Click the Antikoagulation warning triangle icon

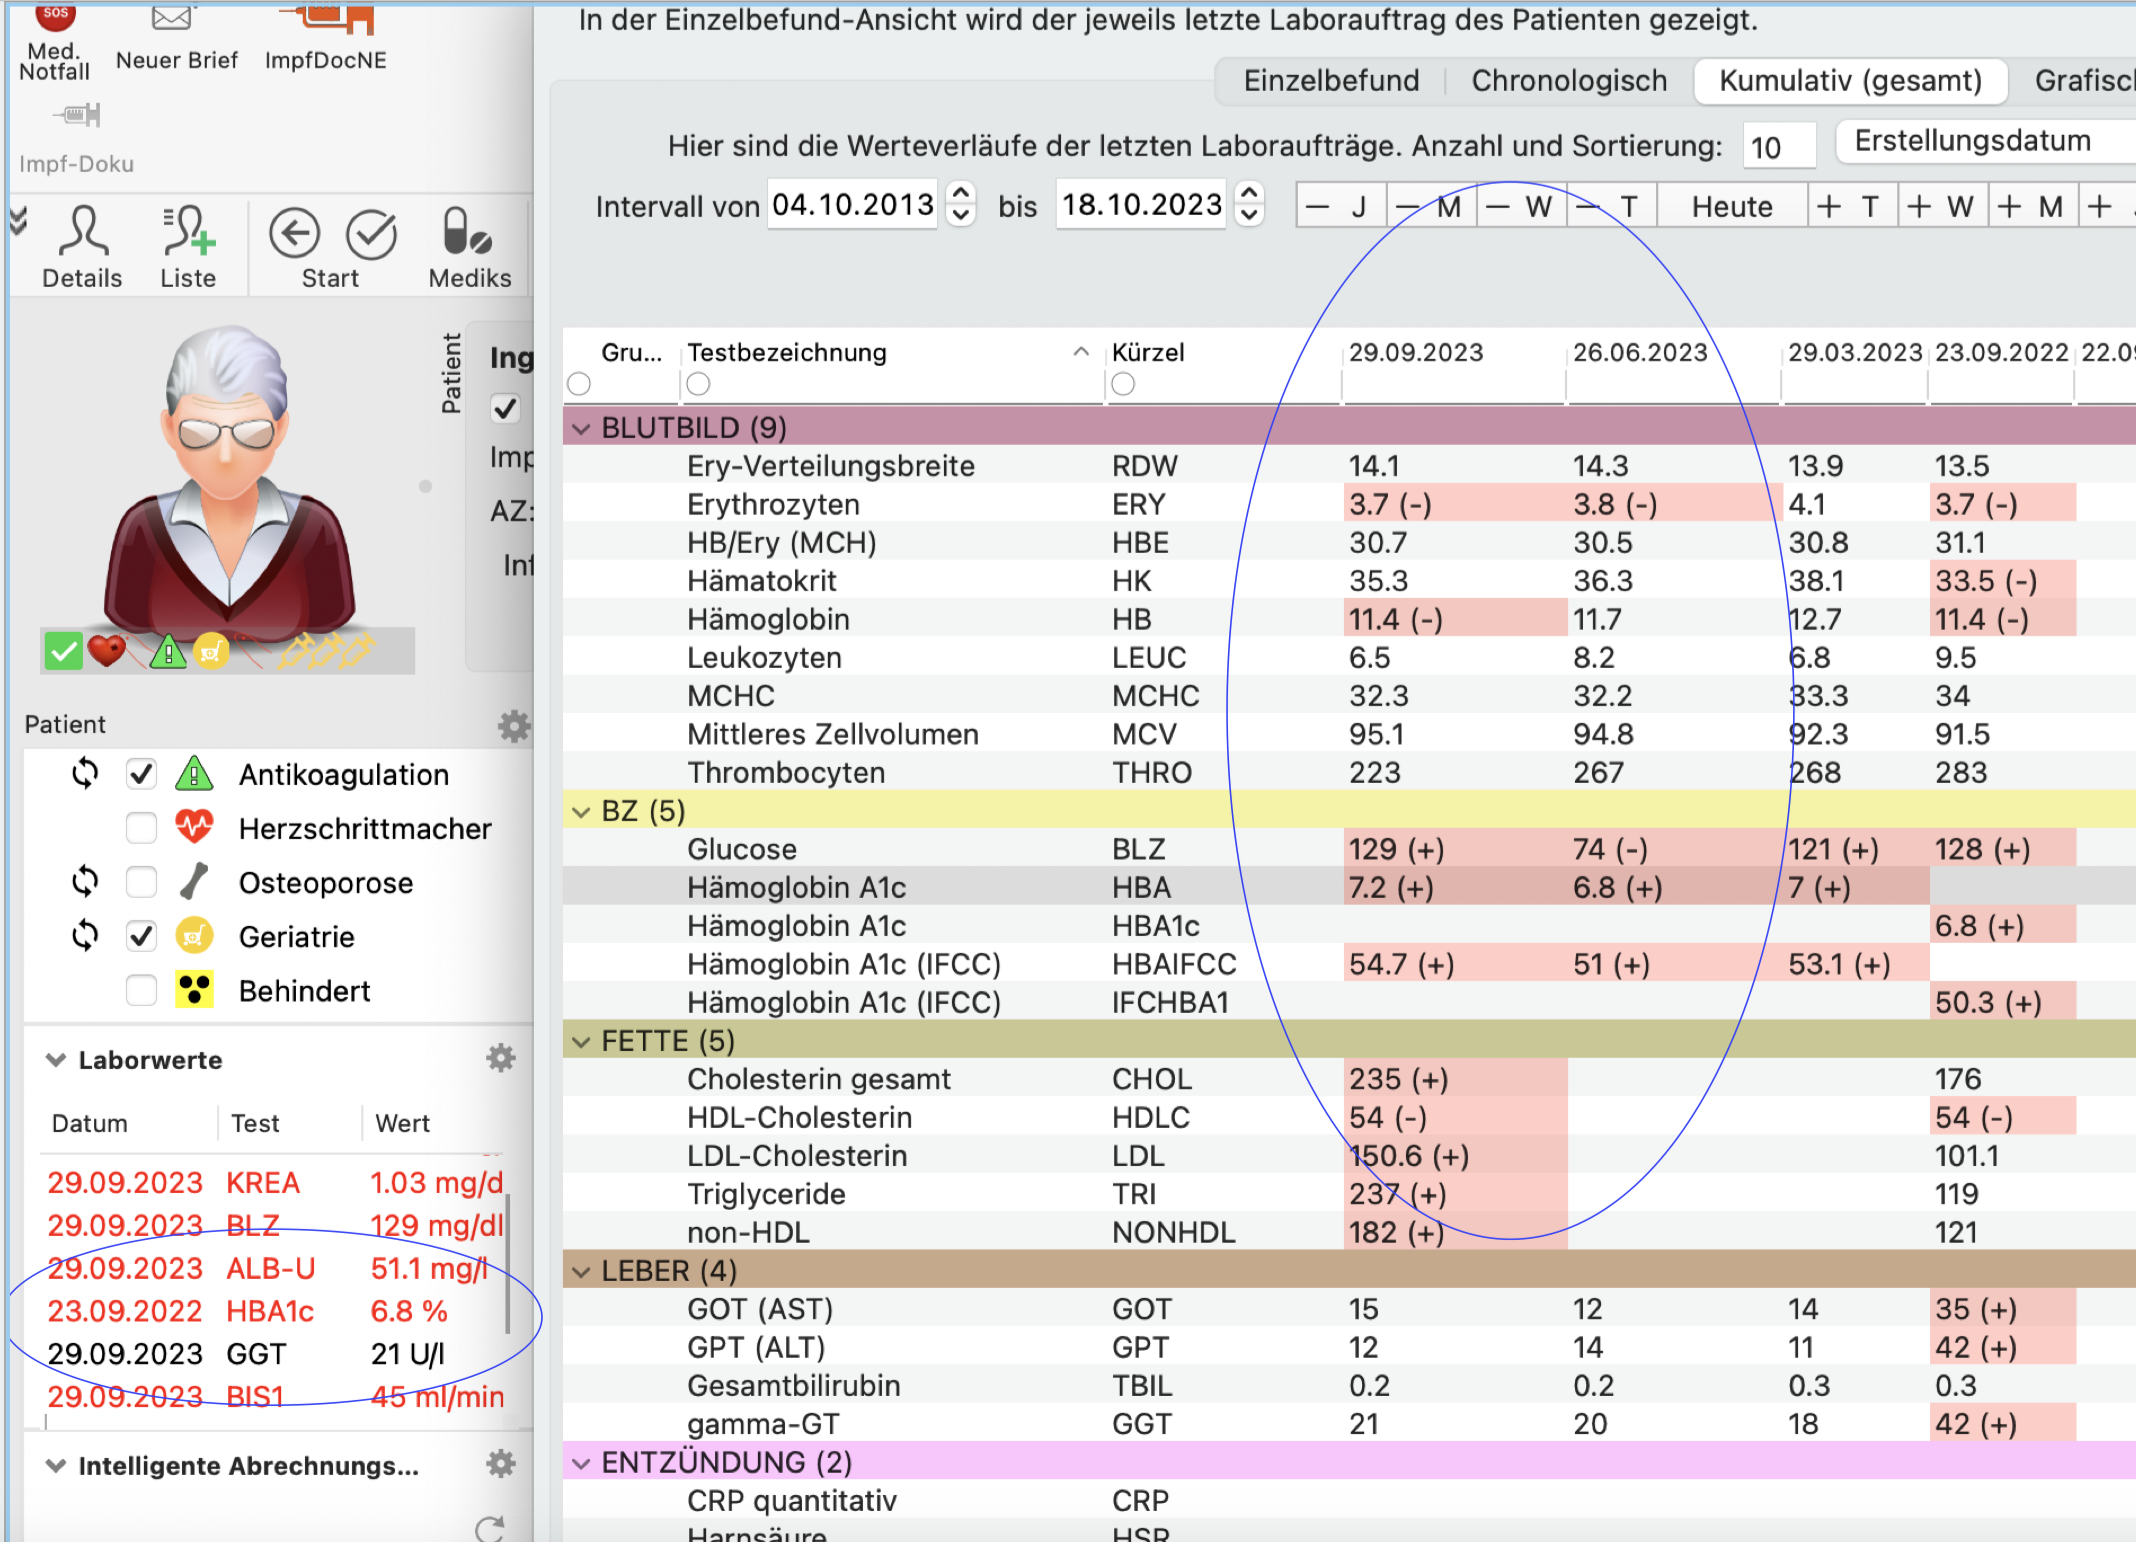click(194, 773)
